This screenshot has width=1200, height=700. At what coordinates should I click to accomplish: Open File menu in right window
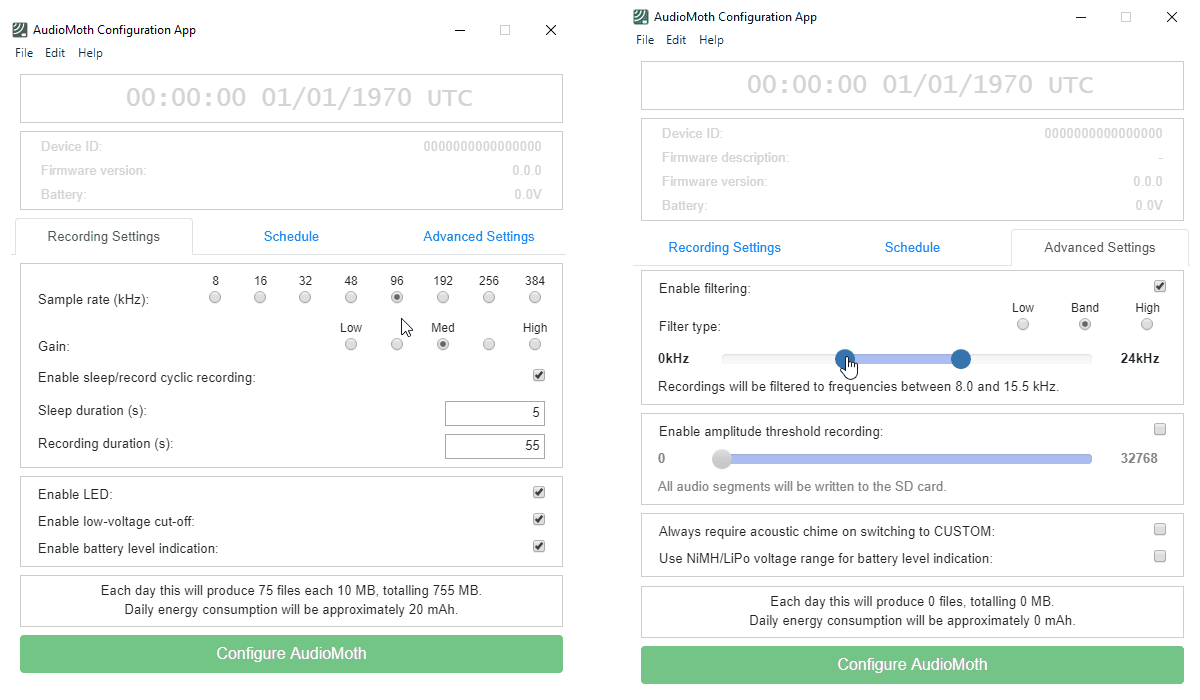(x=645, y=40)
